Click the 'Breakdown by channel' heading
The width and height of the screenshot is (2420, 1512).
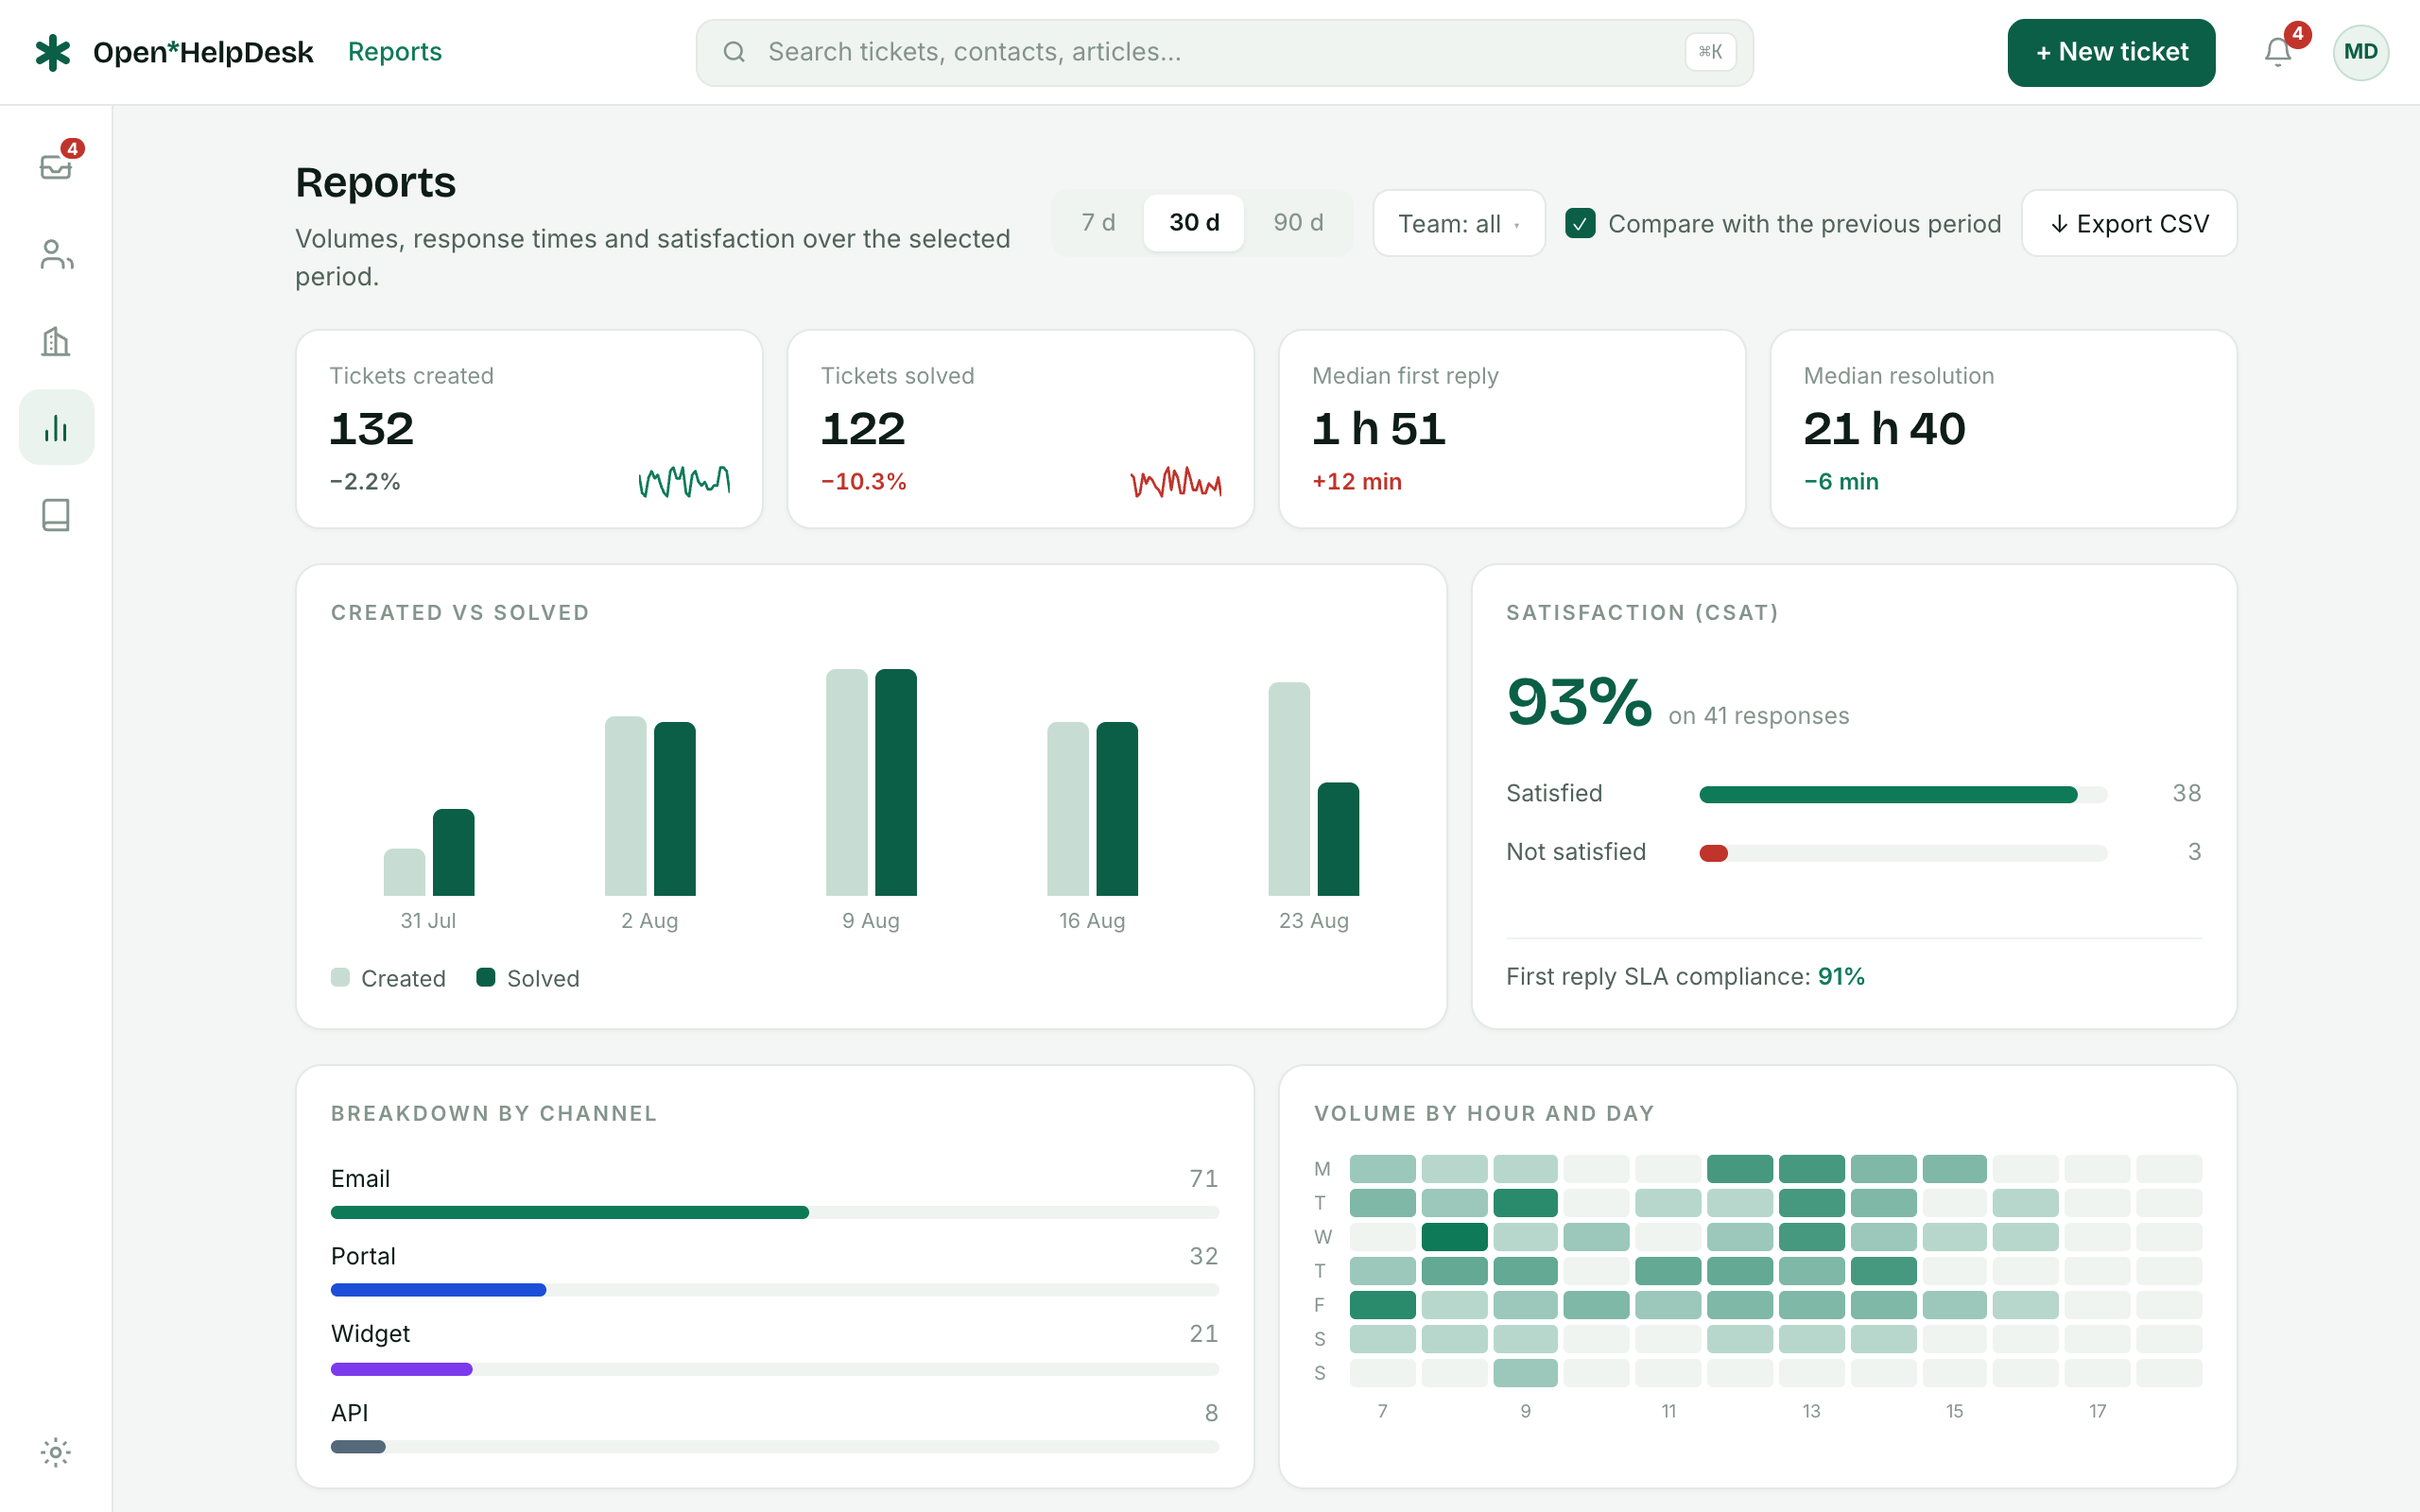click(x=494, y=1114)
